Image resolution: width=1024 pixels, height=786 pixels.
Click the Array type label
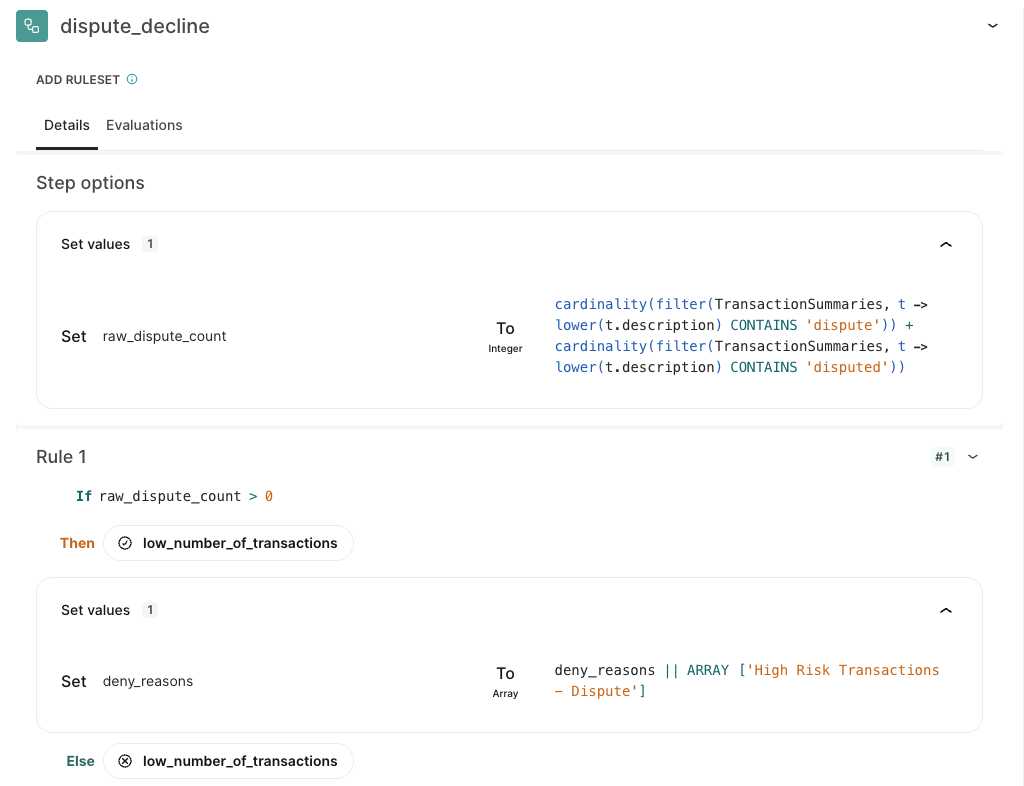(505, 693)
